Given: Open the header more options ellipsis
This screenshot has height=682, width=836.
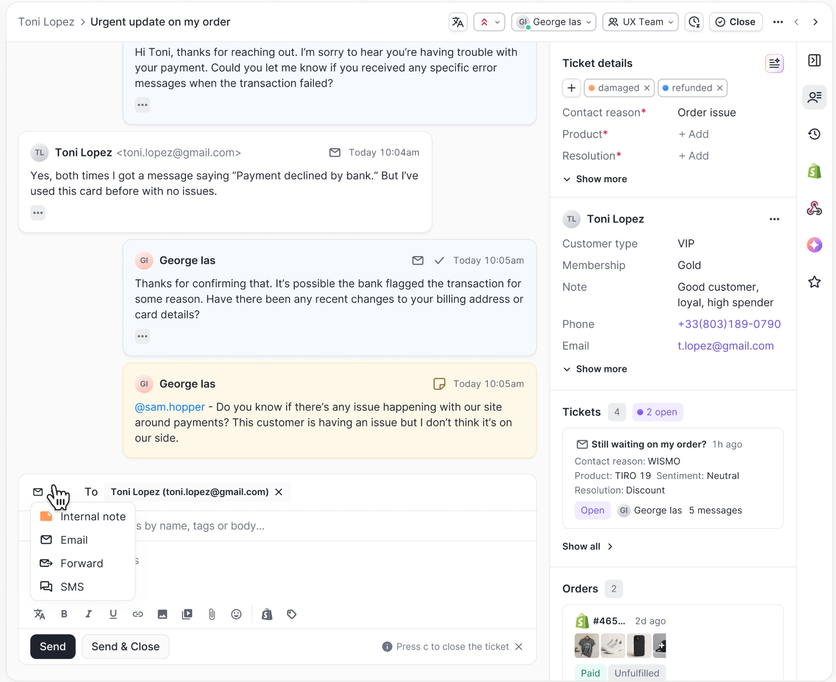Looking at the screenshot, I should coord(778,22).
